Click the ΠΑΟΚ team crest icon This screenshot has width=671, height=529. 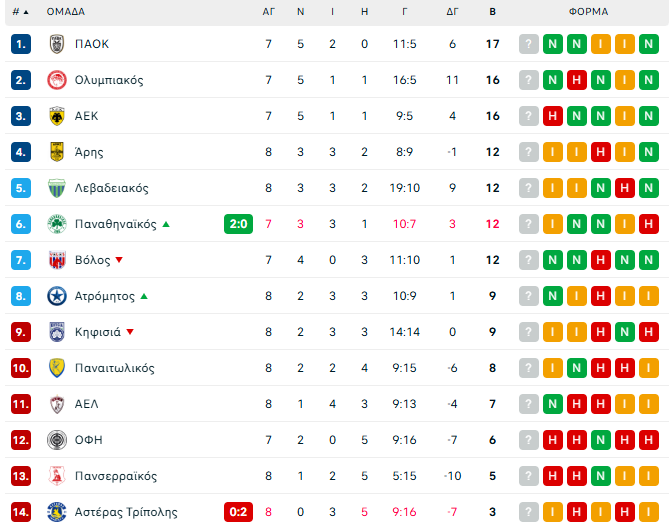click(x=57, y=44)
